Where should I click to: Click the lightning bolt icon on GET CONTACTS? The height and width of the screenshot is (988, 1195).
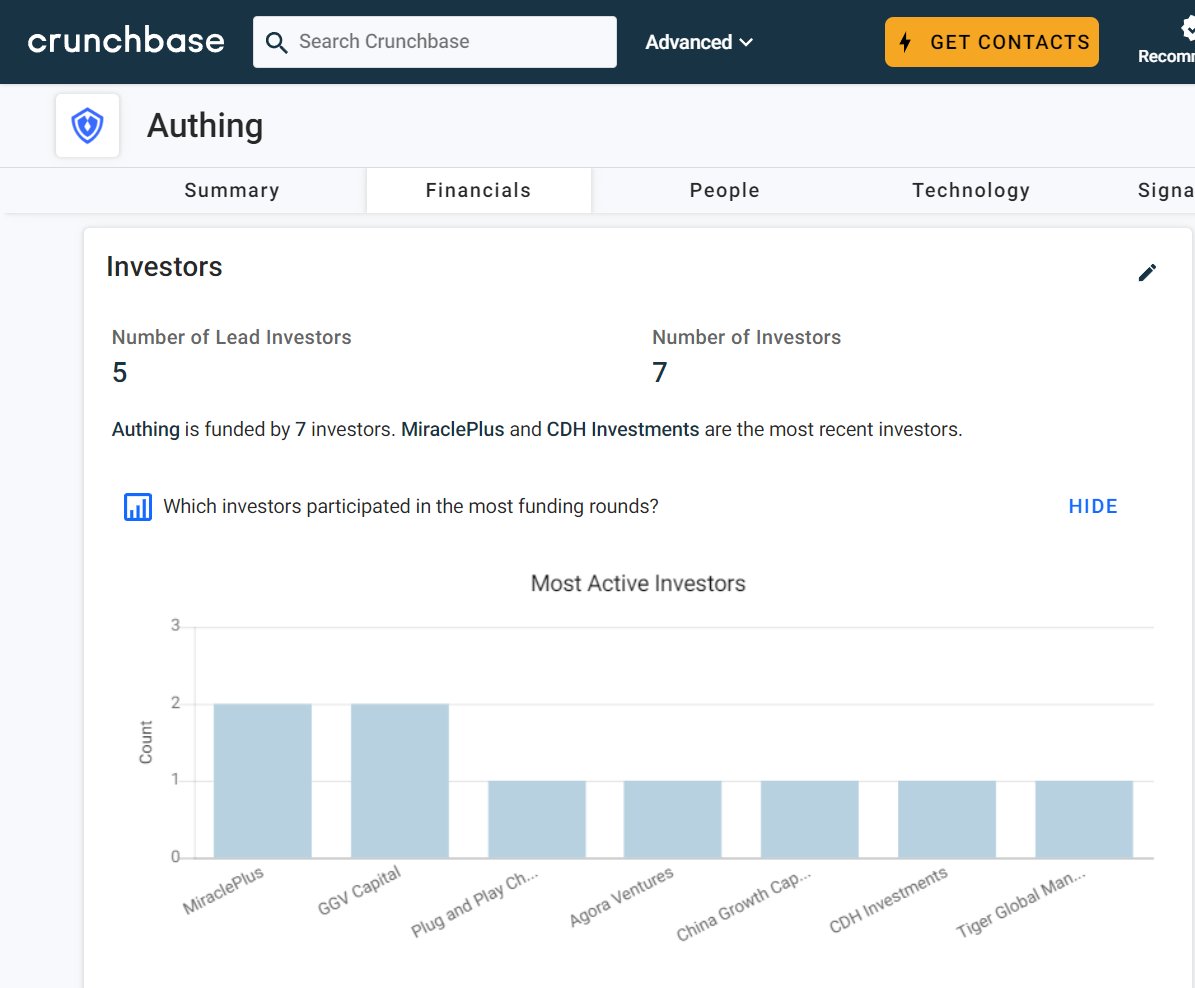[x=905, y=42]
